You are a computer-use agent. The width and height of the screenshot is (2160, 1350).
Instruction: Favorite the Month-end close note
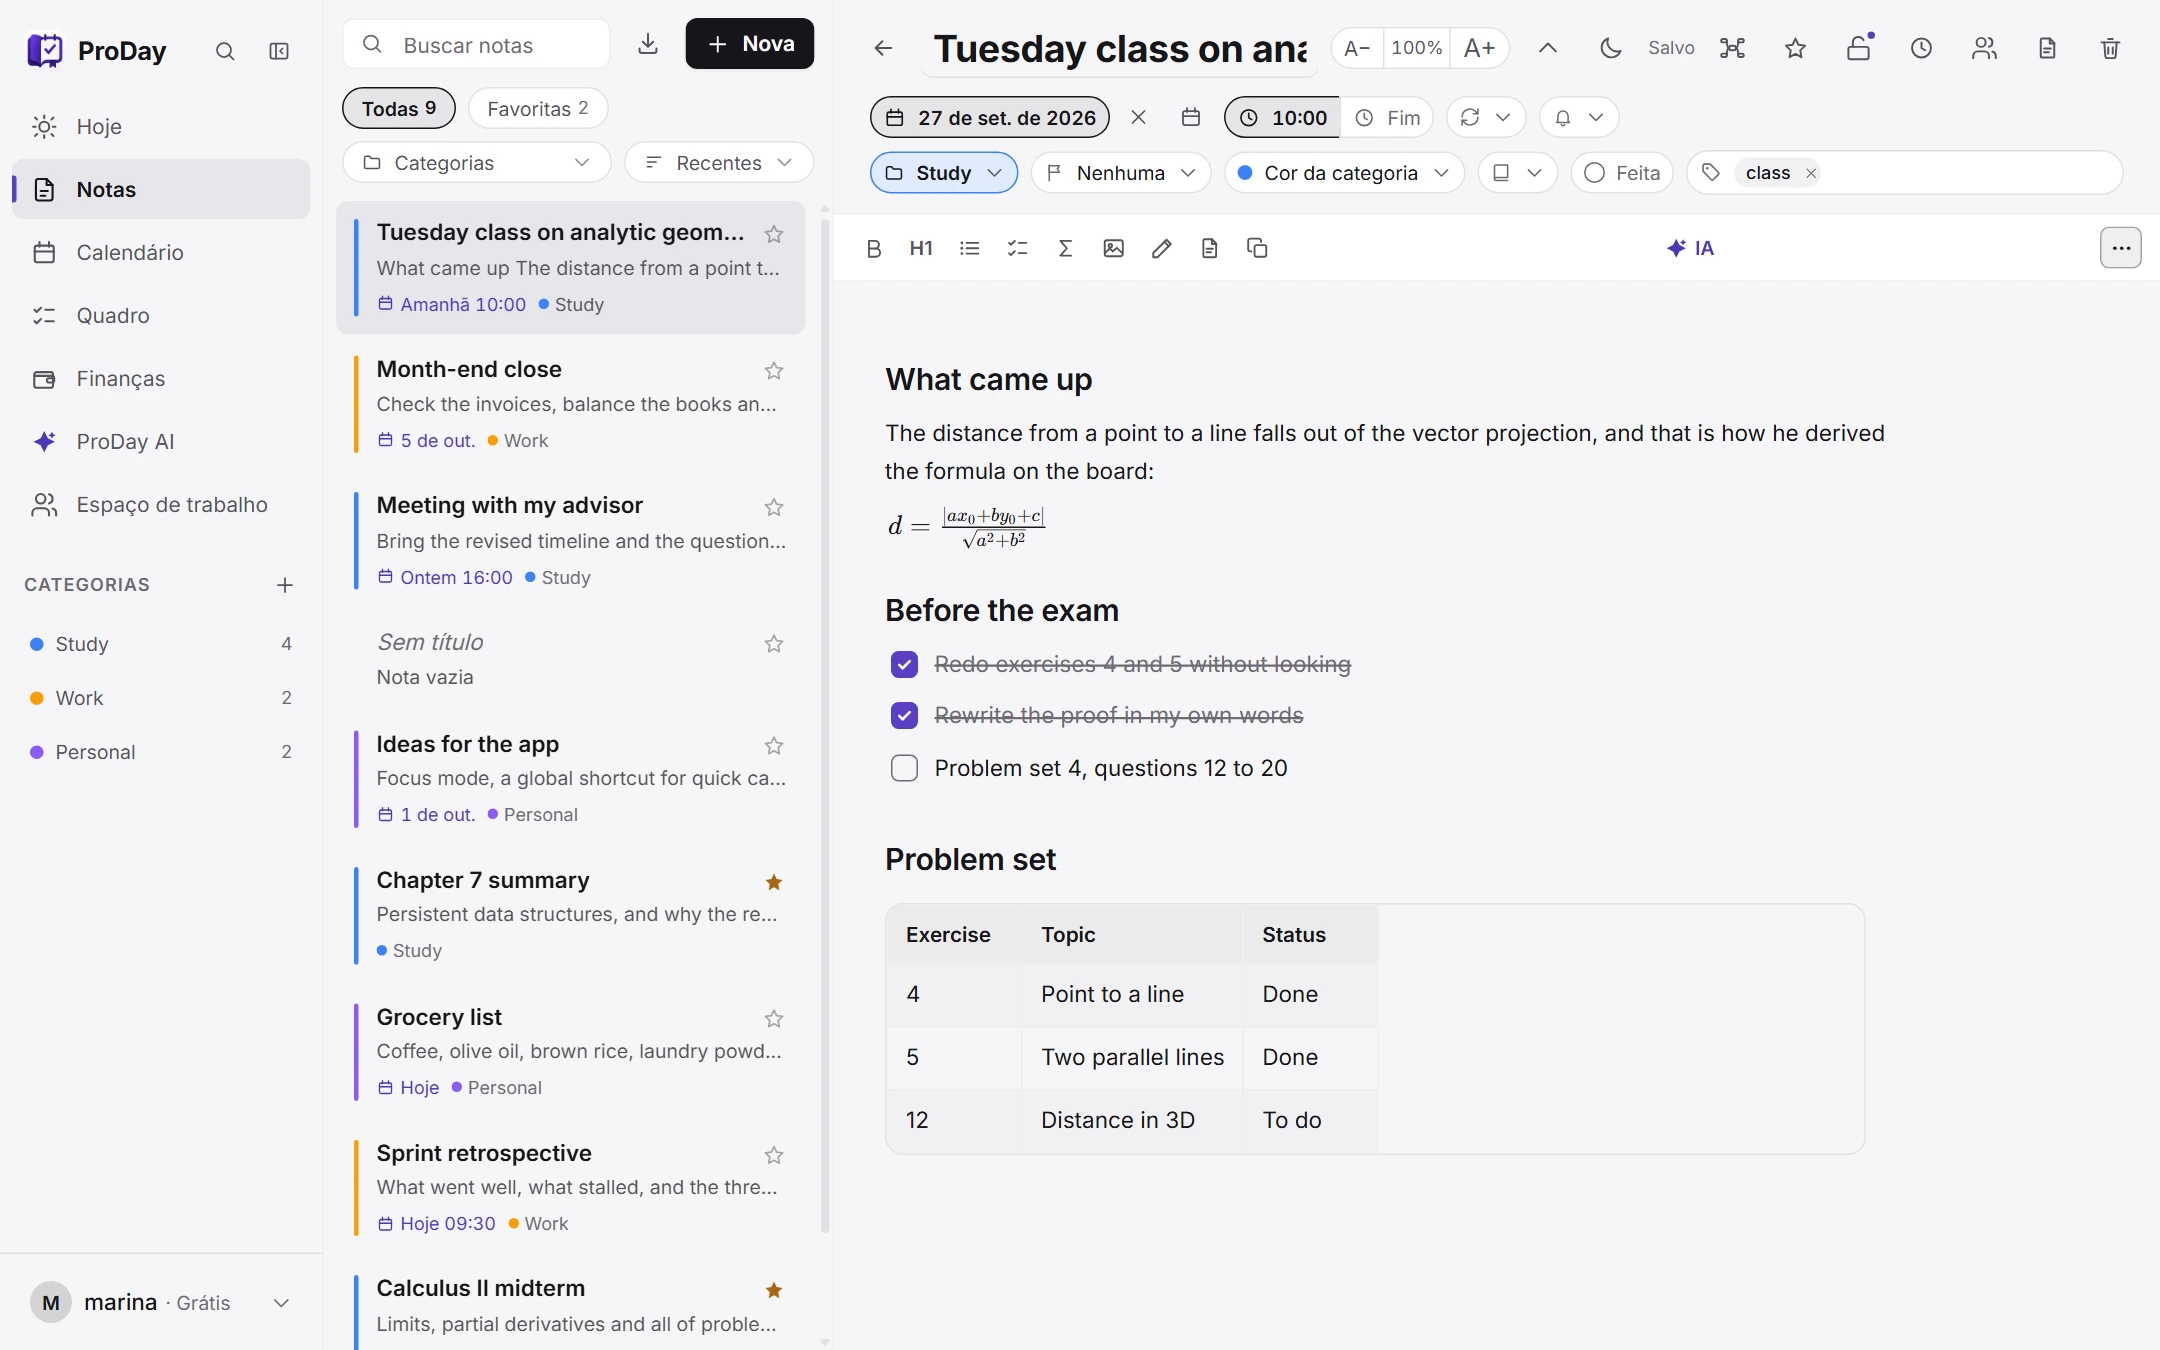click(x=774, y=371)
